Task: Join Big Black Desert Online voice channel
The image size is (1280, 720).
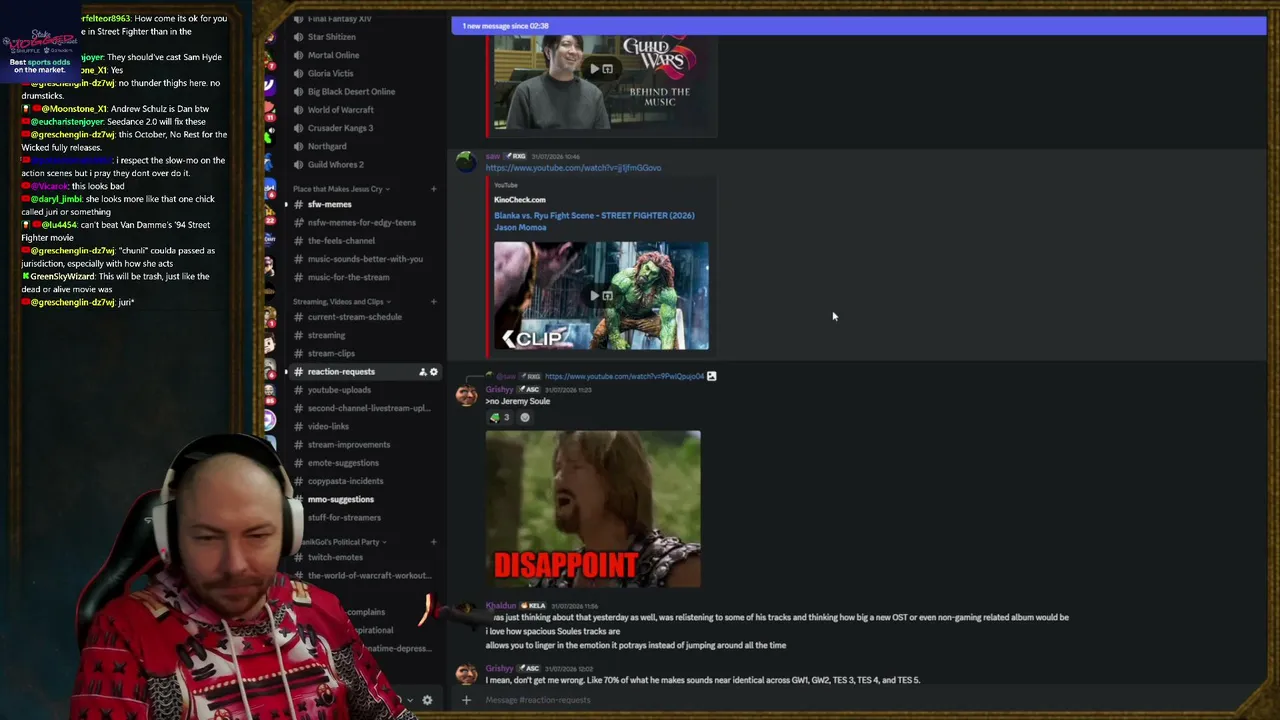Action: pos(351,92)
